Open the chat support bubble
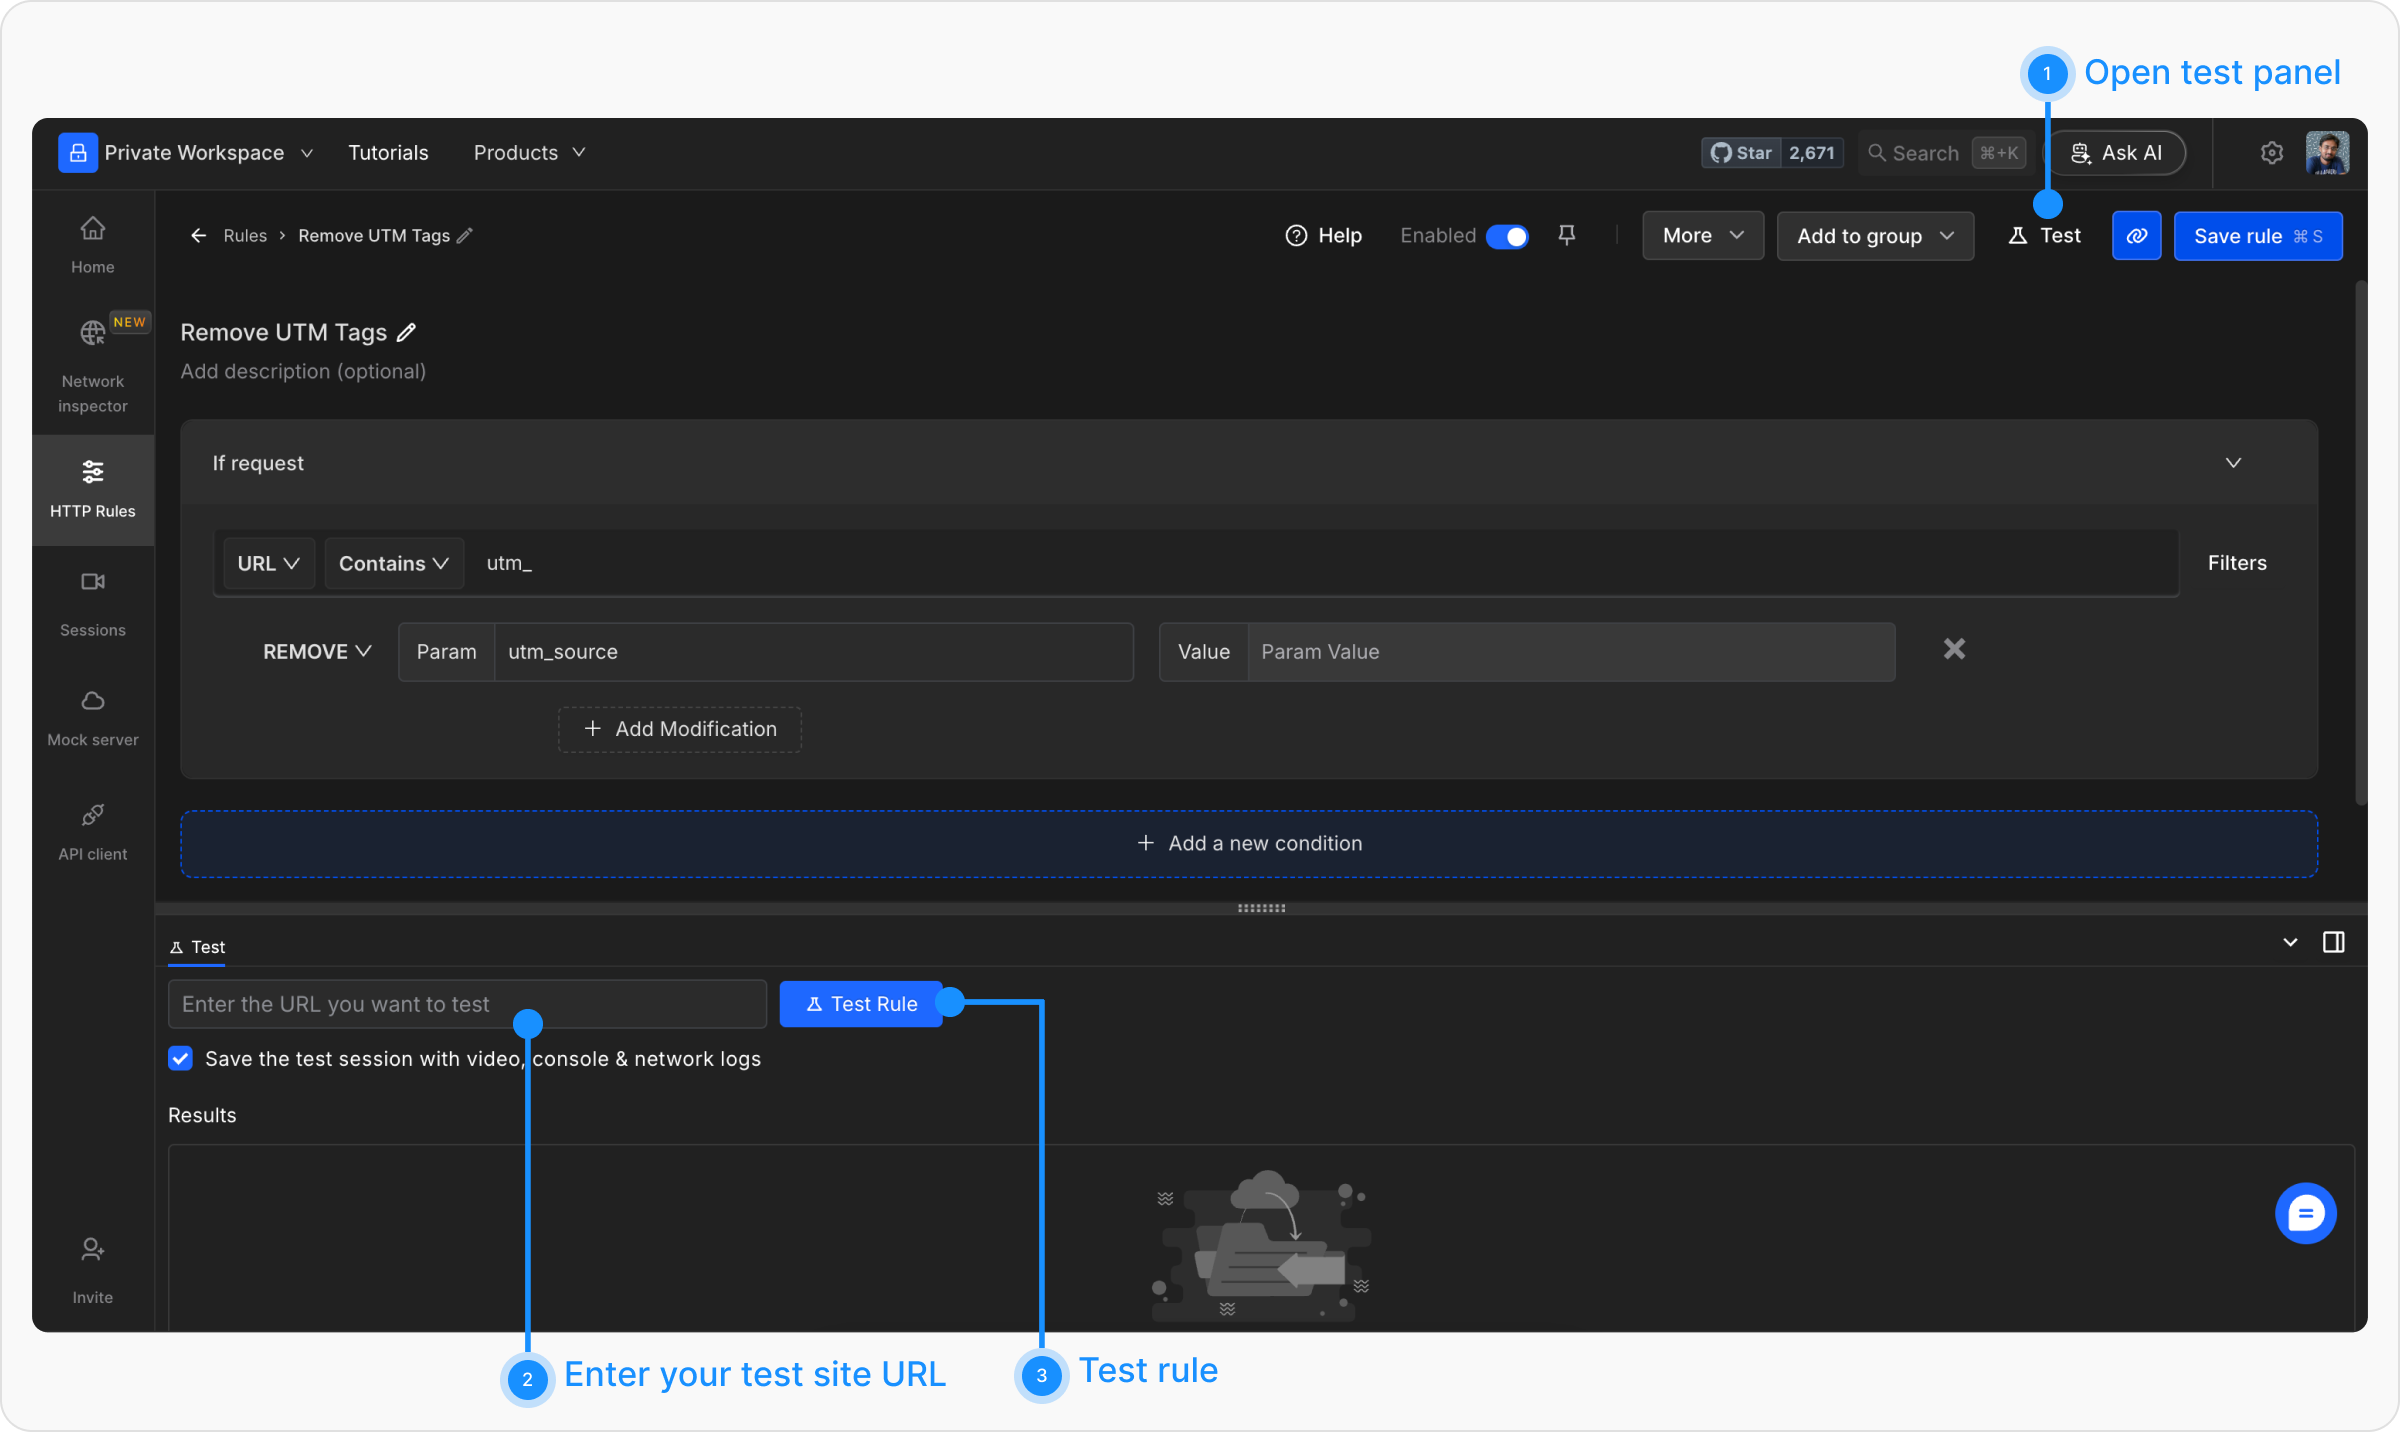Viewport: 2400px width, 1432px height. click(x=2305, y=1214)
